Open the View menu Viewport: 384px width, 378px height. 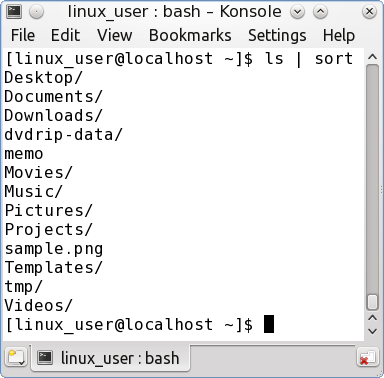click(x=114, y=35)
